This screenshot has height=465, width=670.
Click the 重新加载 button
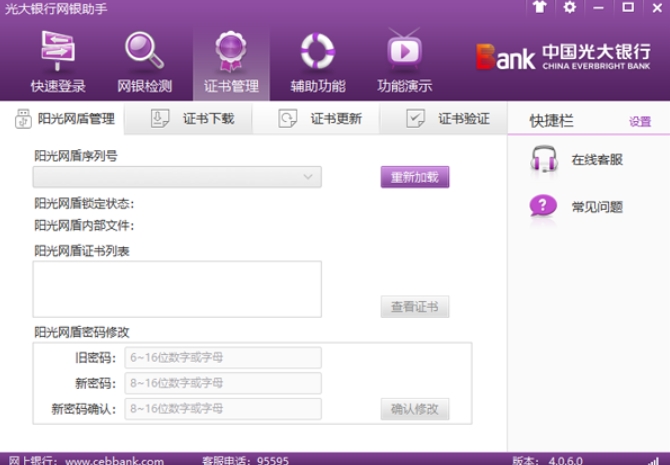click(x=414, y=177)
